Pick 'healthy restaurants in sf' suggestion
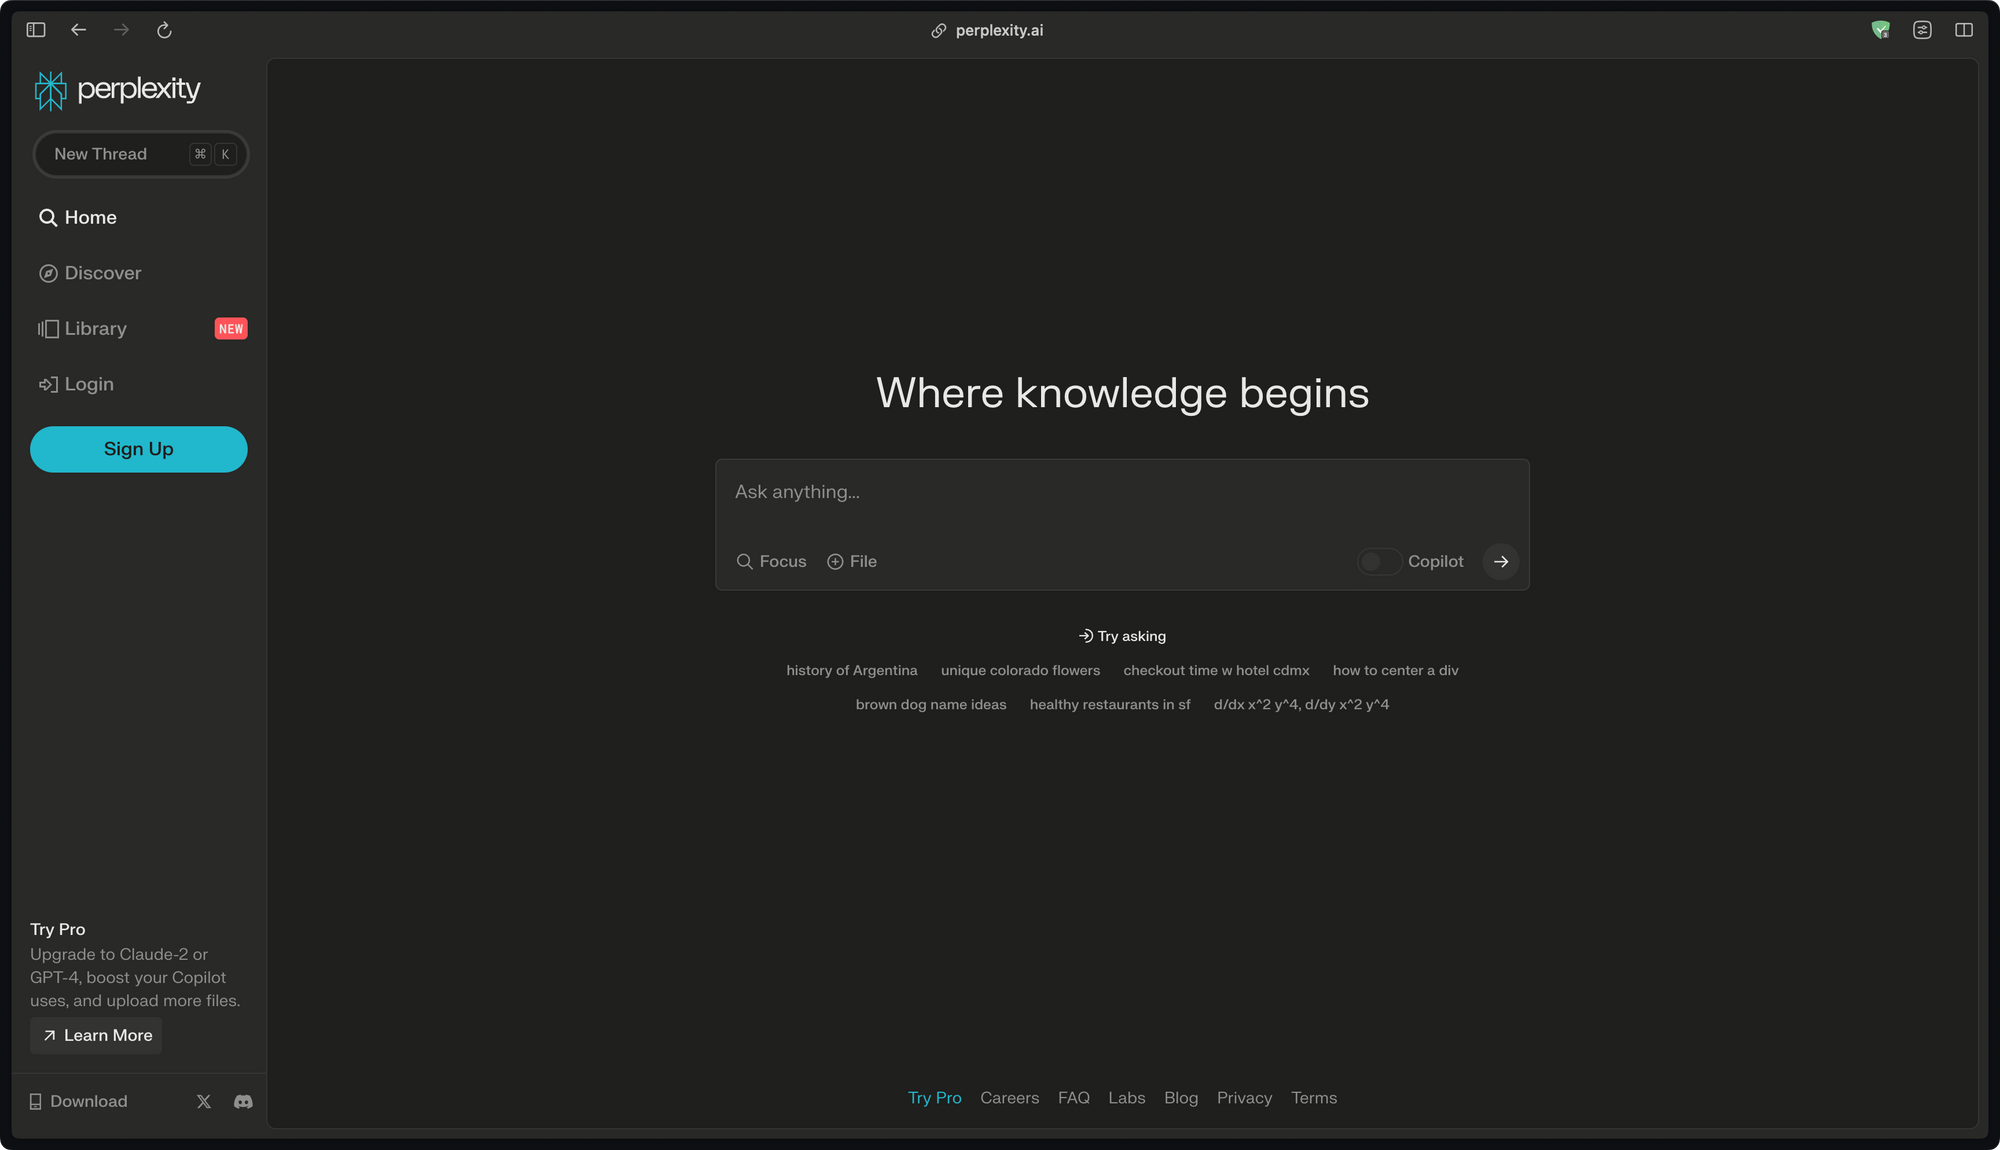 pyautogui.click(x=1110, y=704)
